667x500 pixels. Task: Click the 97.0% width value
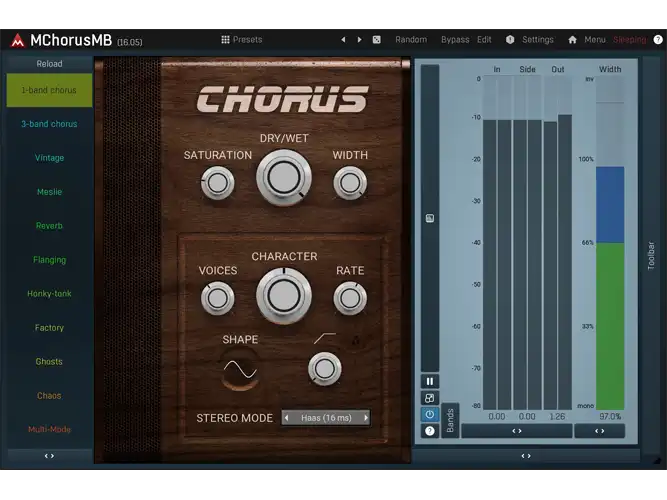[610, 417]
